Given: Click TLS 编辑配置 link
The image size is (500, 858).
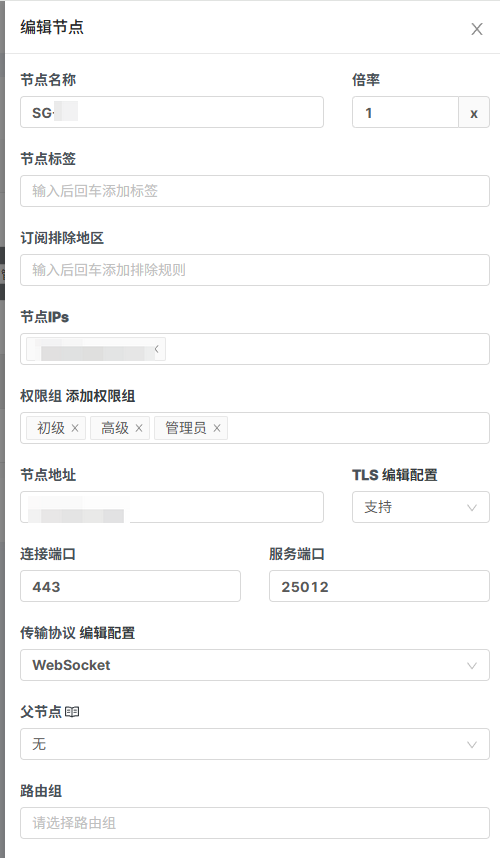Looking at the screenshot, I should click(x=410, y=475).
